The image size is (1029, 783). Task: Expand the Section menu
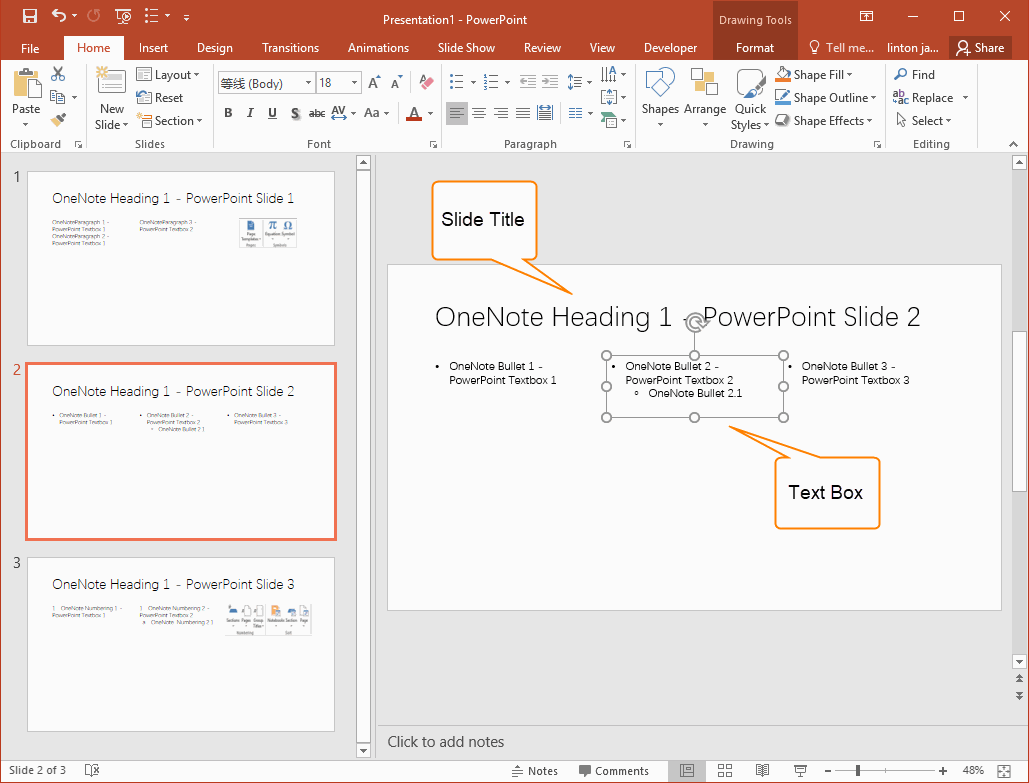169,121
